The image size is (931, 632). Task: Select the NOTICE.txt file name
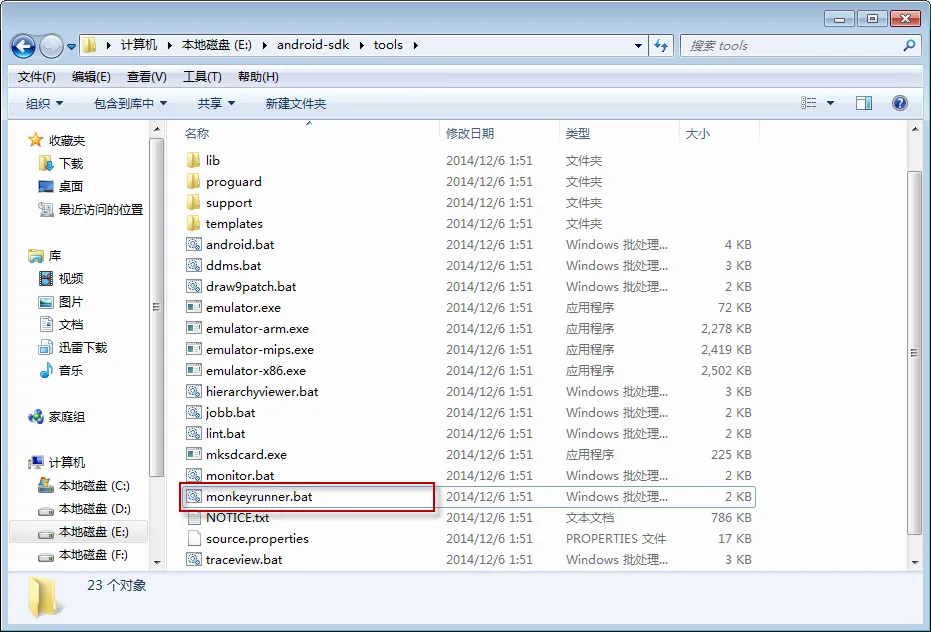point(238,517)
